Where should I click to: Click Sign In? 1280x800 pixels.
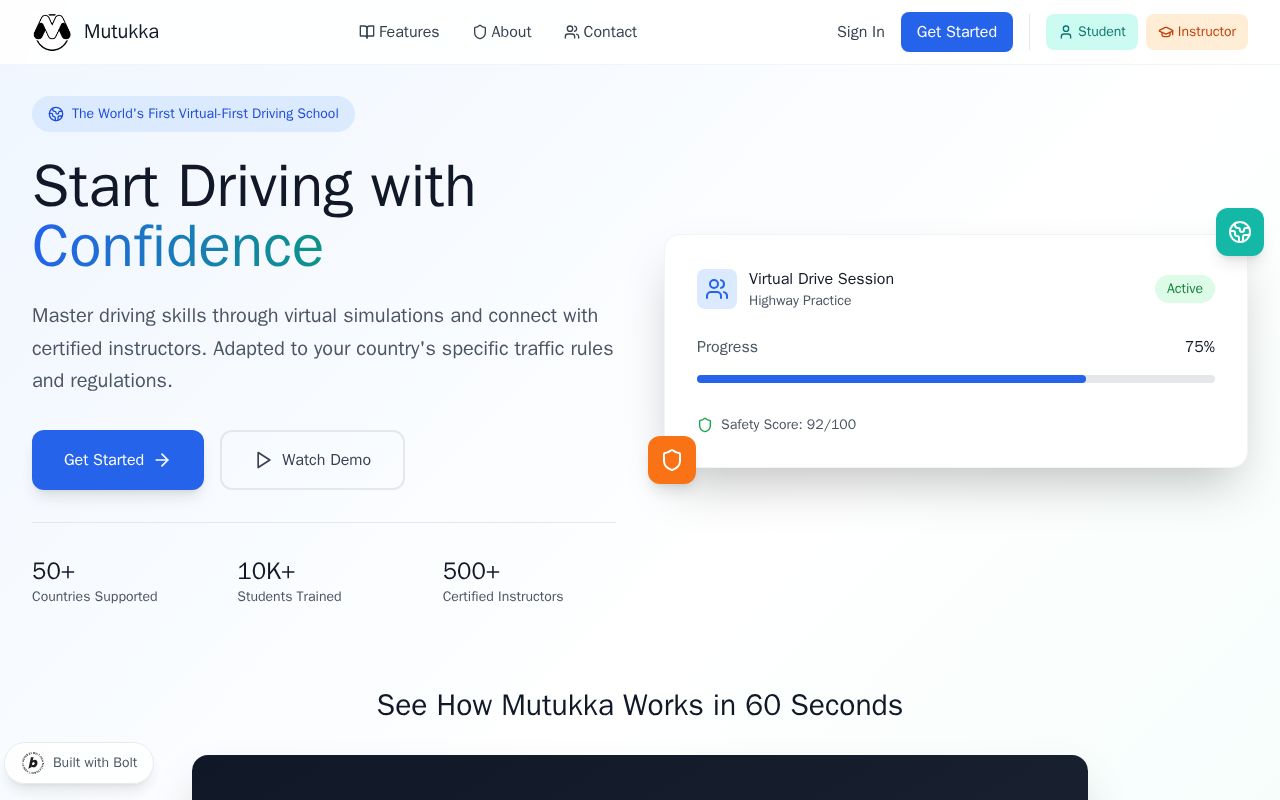861,32
